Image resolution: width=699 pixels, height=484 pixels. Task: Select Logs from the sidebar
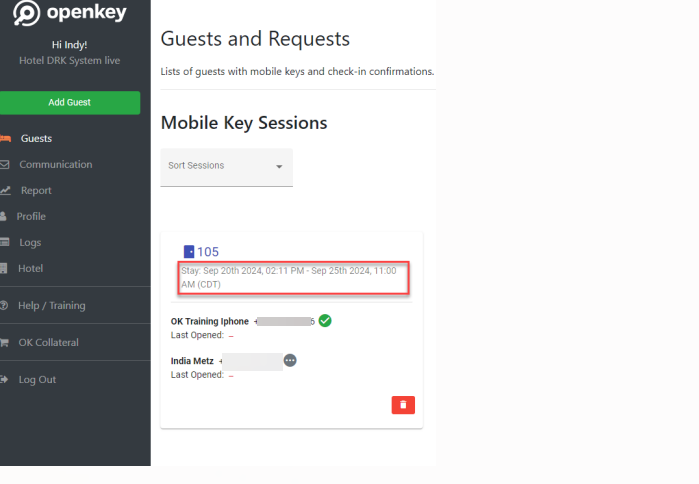(30, 242)
